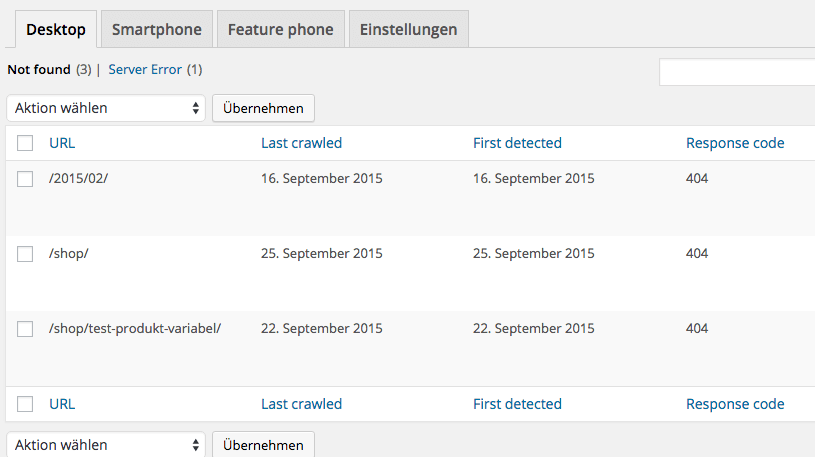Open the Einstellungen tab
Screen dimensions: 815x457
point(408,29)
